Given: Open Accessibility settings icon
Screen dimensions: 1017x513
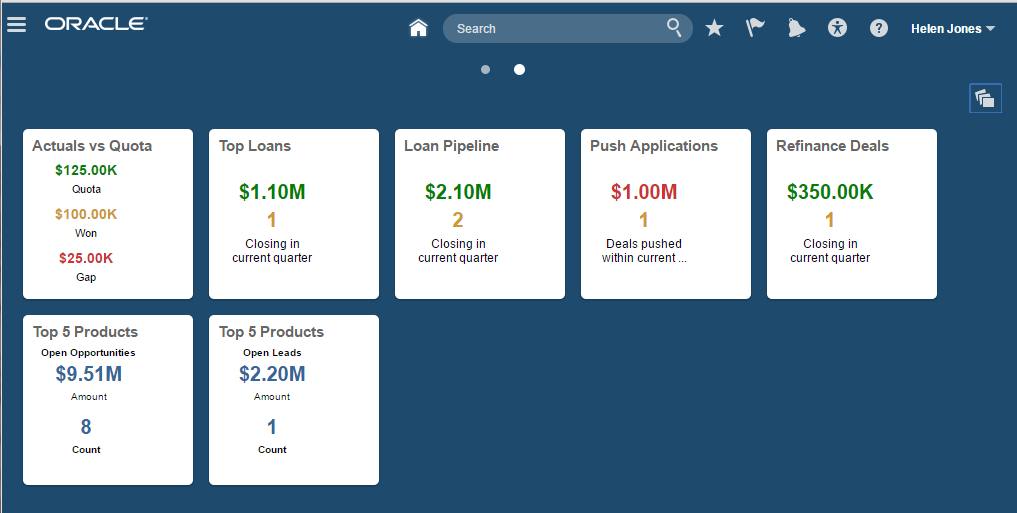Looking at the screenshot, I should point(838,28).
